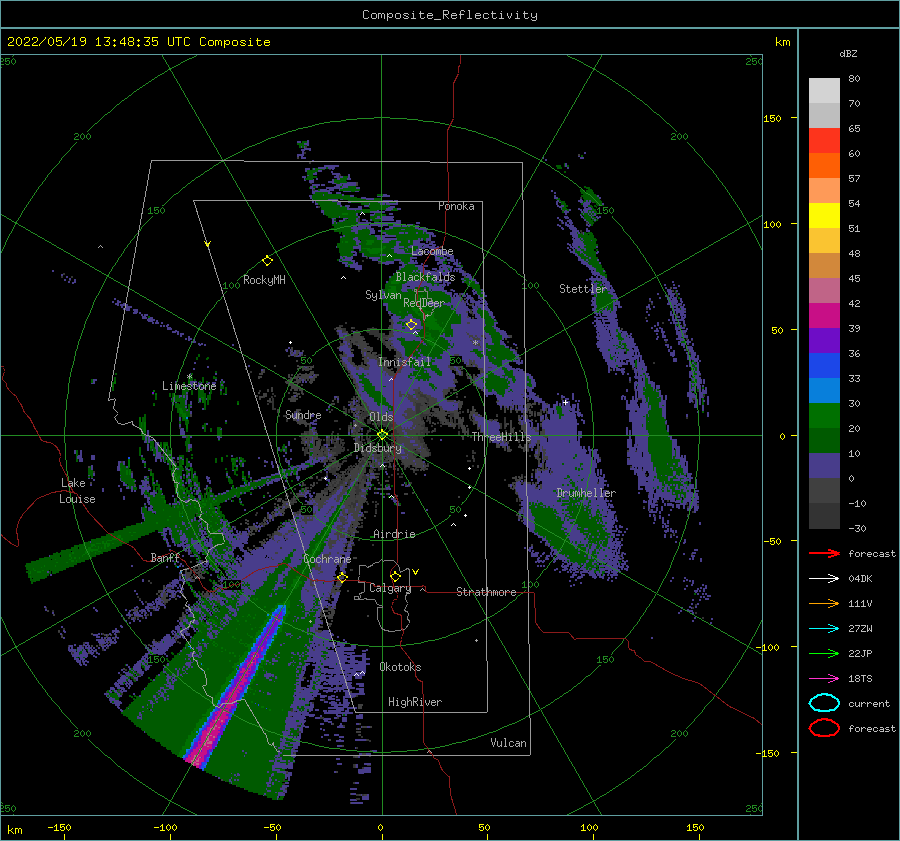Click the 'Ponoka' map label
This screenshot has height=841, width=900.
pyautogui.click(x=456, y=206)
